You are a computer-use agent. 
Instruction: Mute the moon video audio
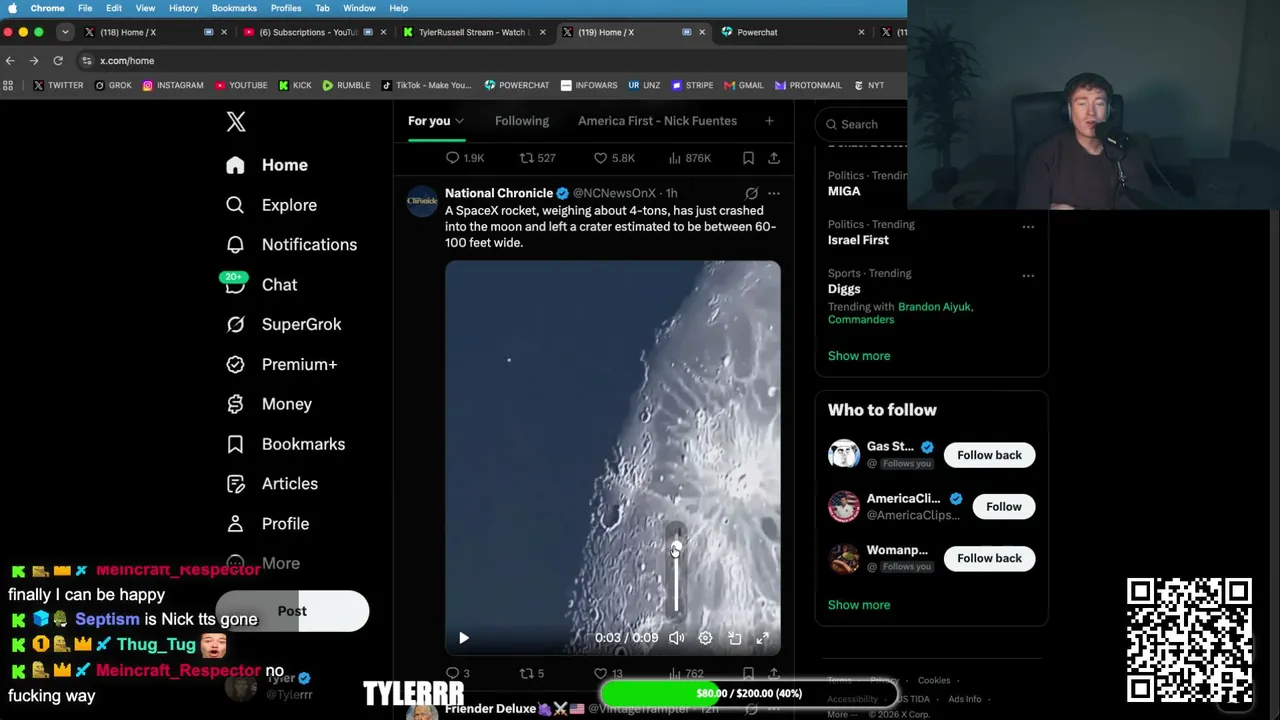[676, 638]
